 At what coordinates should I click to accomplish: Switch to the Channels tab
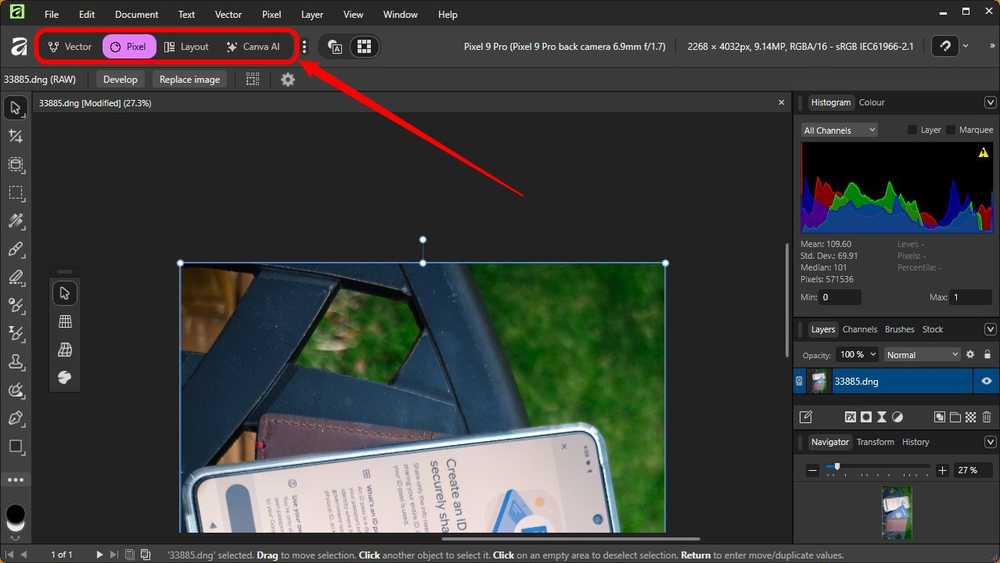pyautogui.click(x=860, y=329)
